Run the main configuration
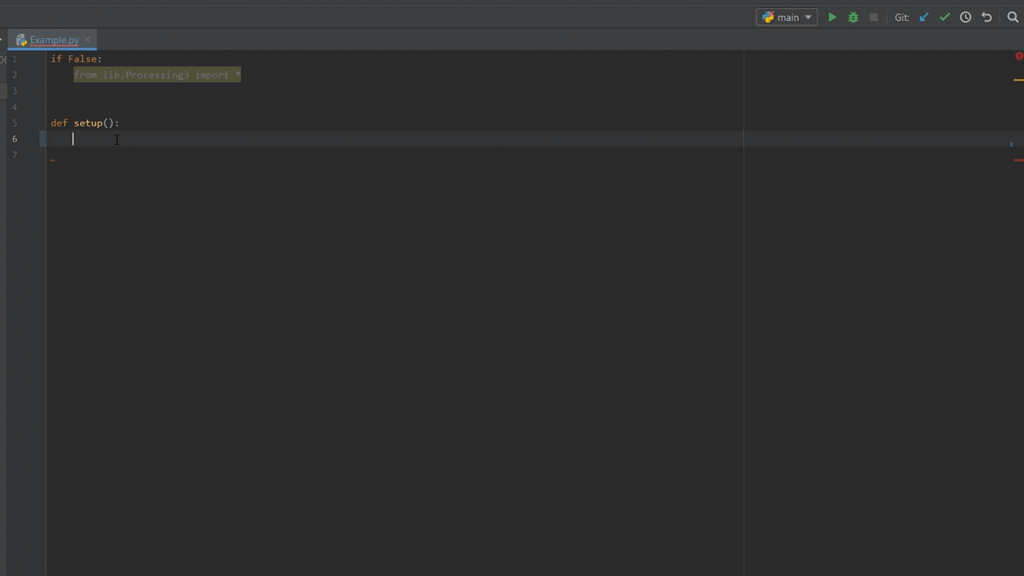Screen dimensions: 1024x576 pyautogui.click(x=832, y=17)
